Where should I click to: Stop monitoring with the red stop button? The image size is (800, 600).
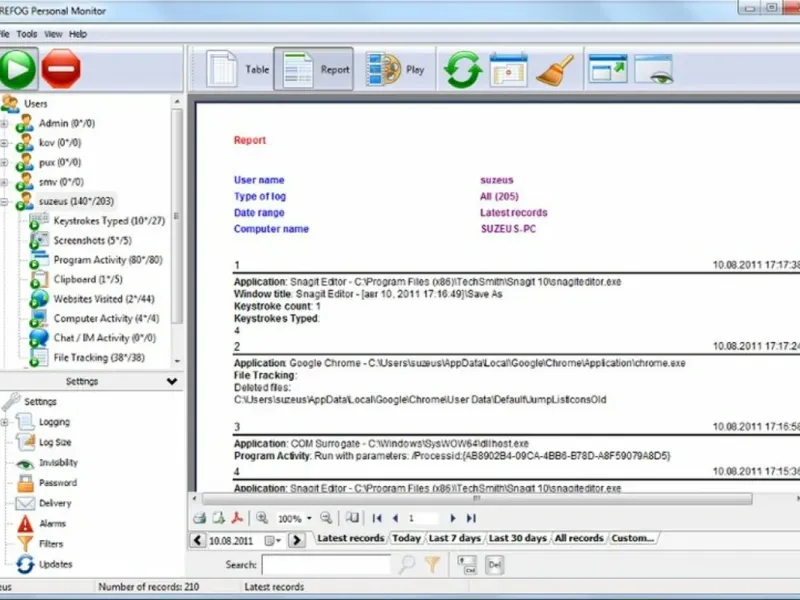(61, 69)
